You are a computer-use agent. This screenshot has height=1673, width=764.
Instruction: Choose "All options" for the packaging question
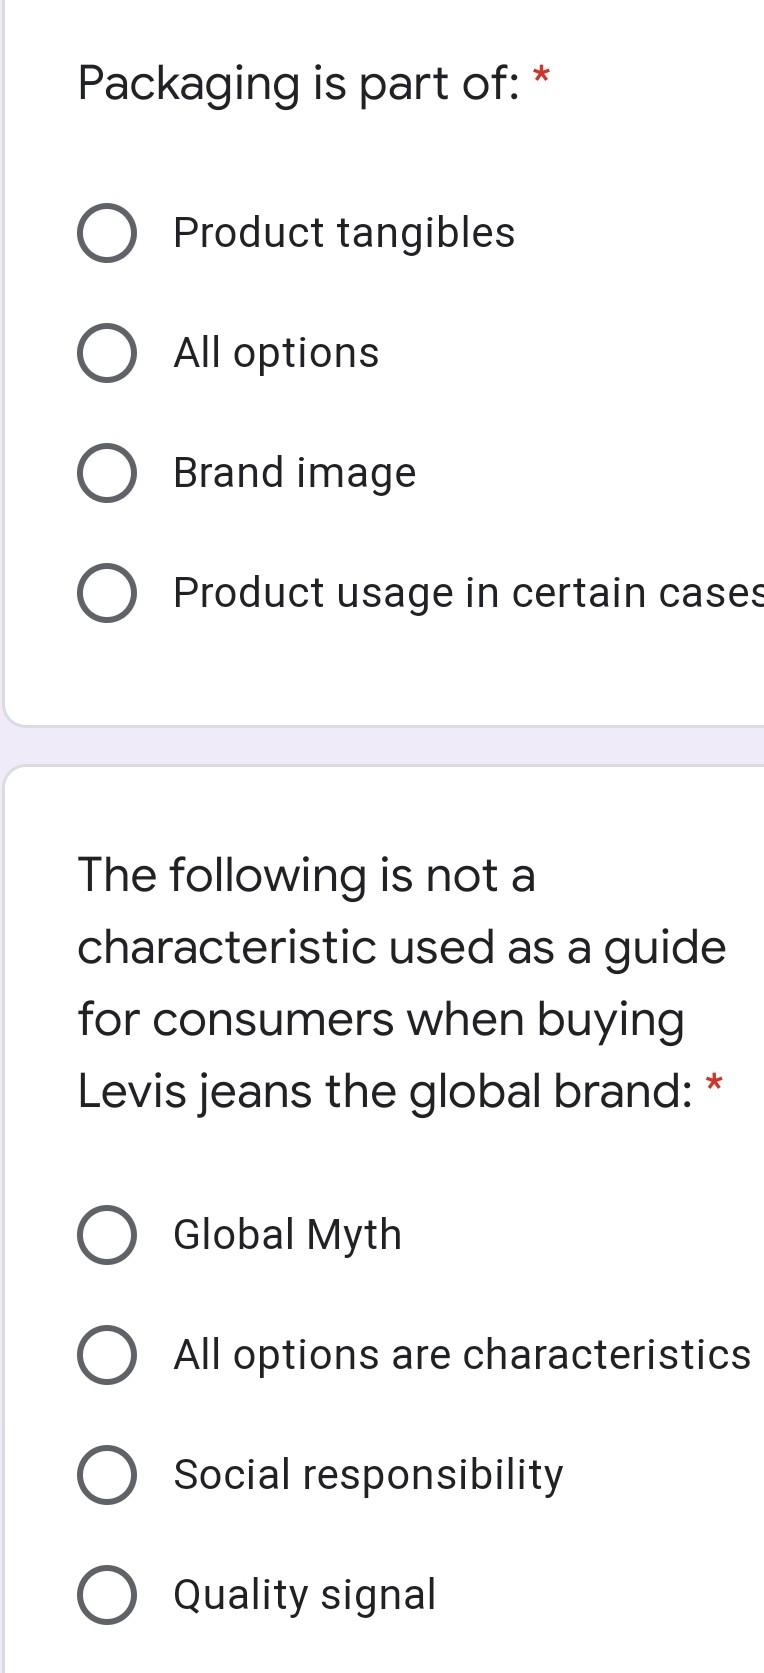tap(107, 353)
